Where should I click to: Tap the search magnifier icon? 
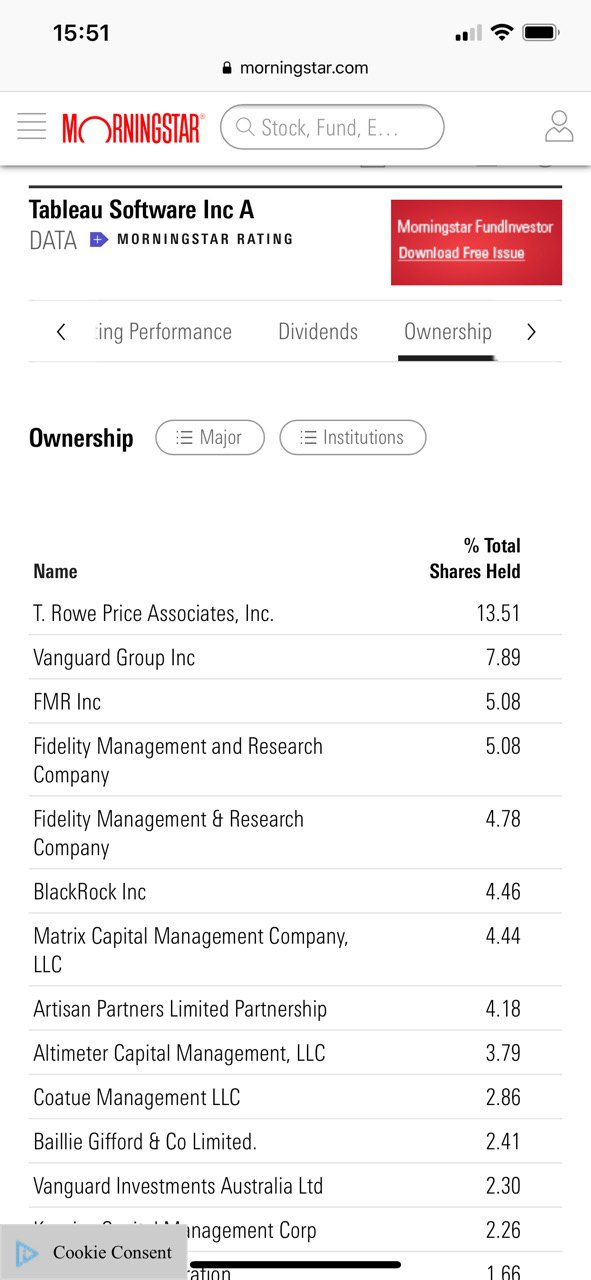(x=245, y=127)
